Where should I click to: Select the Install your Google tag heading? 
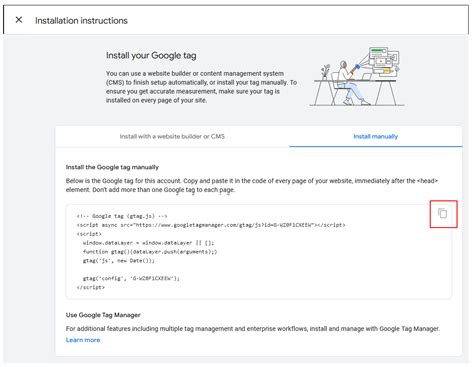[151, 55]
